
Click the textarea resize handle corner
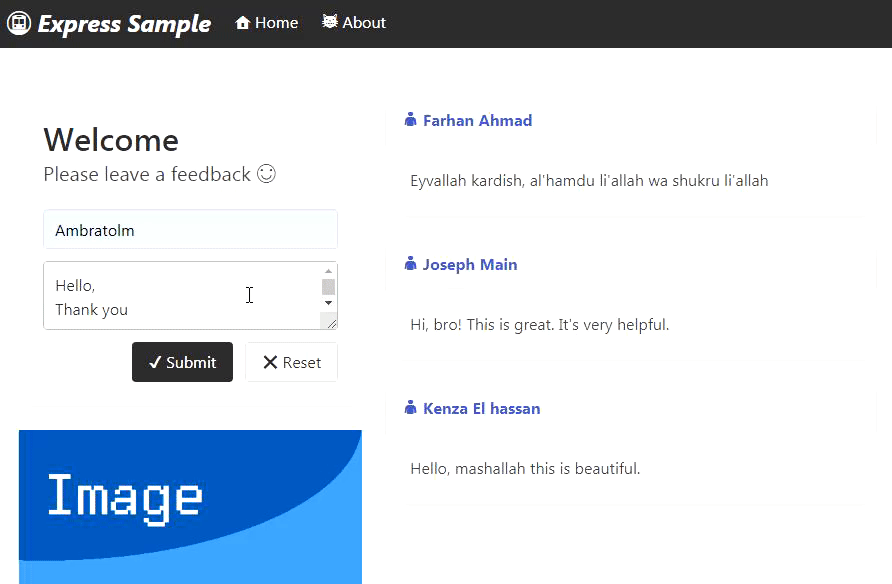coord(332,324)
